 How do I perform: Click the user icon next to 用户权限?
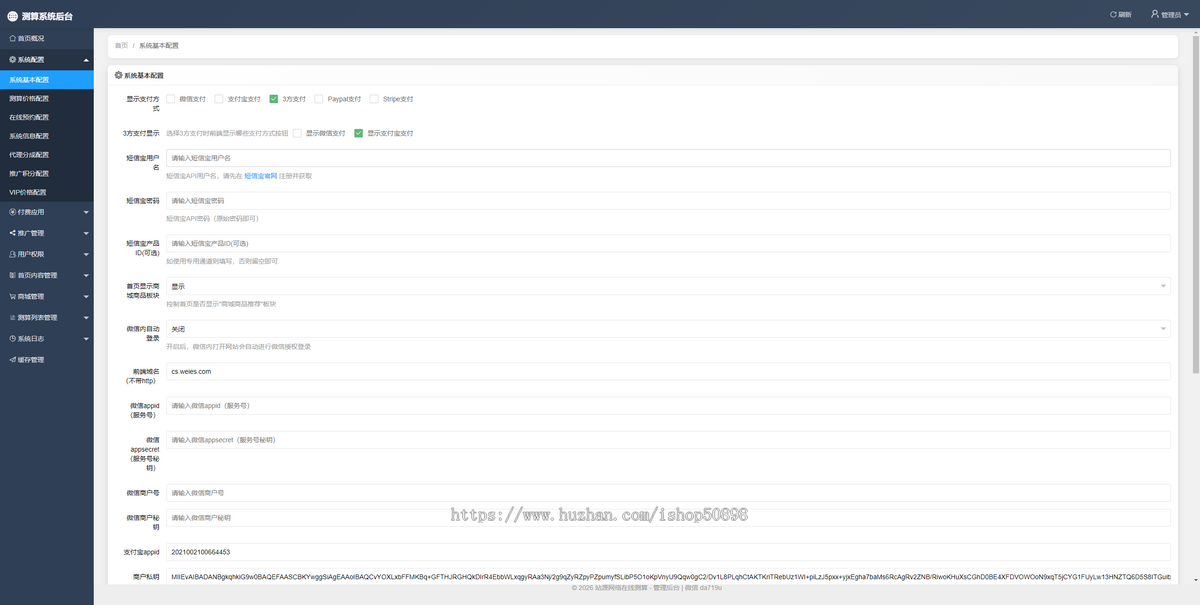click(12, 254)
